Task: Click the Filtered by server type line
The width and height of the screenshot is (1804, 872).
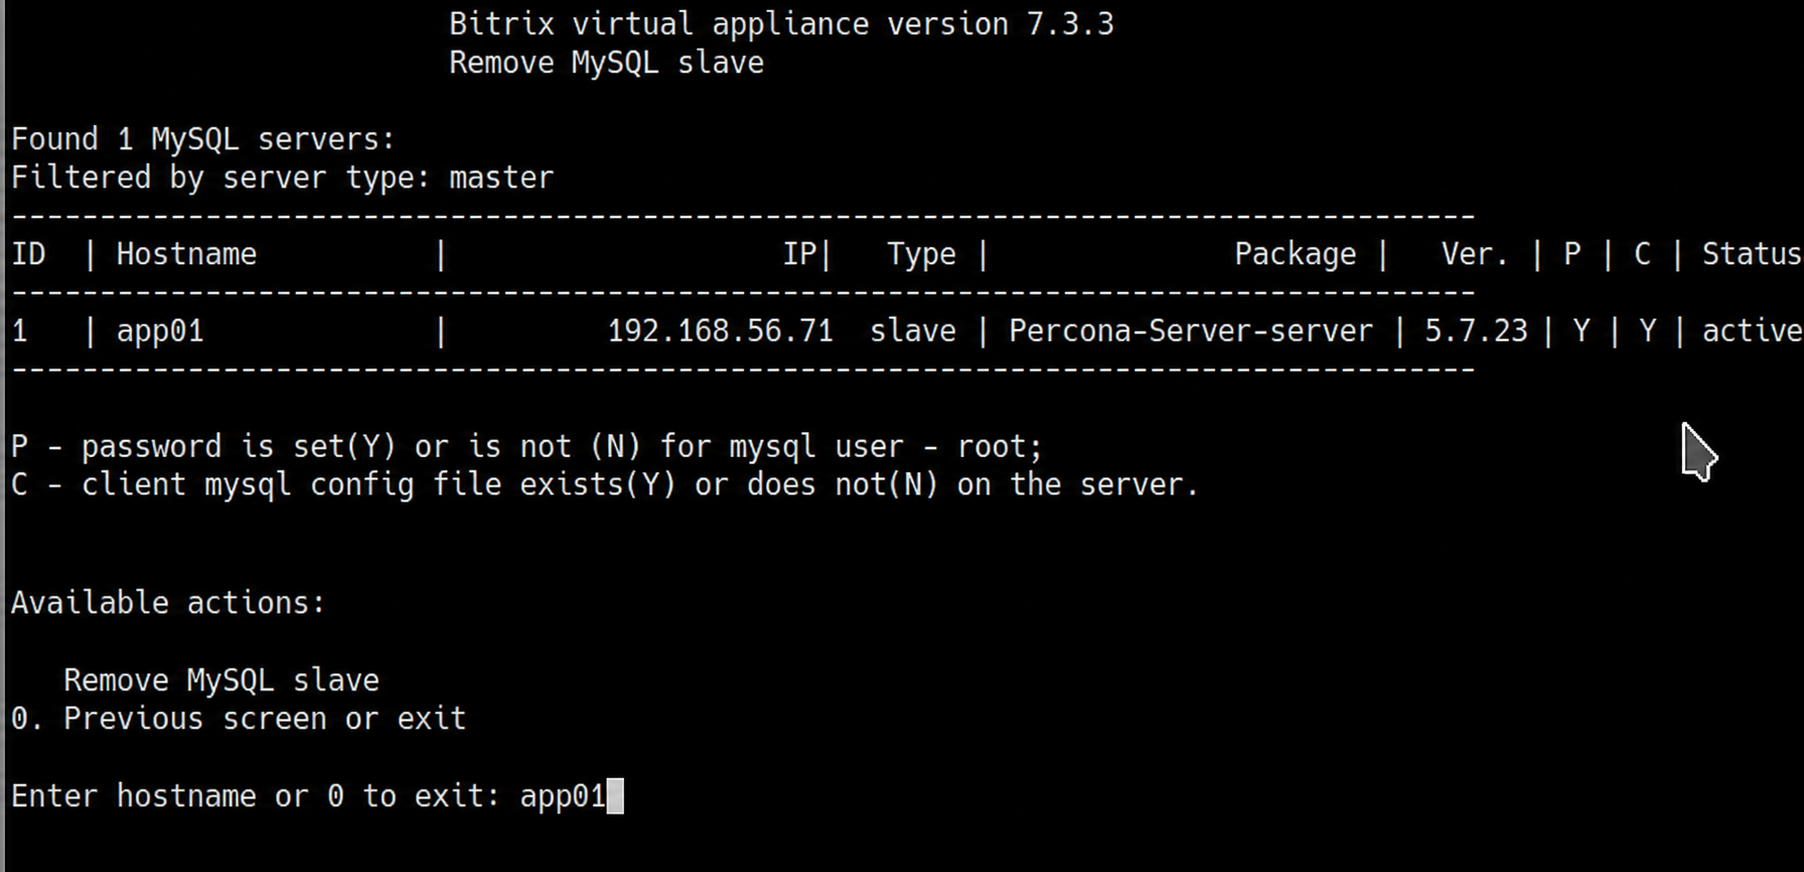Action: click(x=282, y=178)
